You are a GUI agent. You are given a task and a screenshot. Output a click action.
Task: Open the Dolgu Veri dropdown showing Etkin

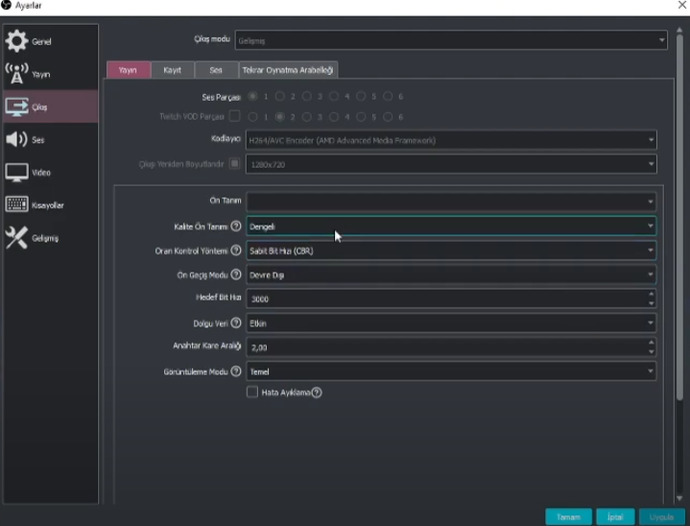click(x=451, y=323)
